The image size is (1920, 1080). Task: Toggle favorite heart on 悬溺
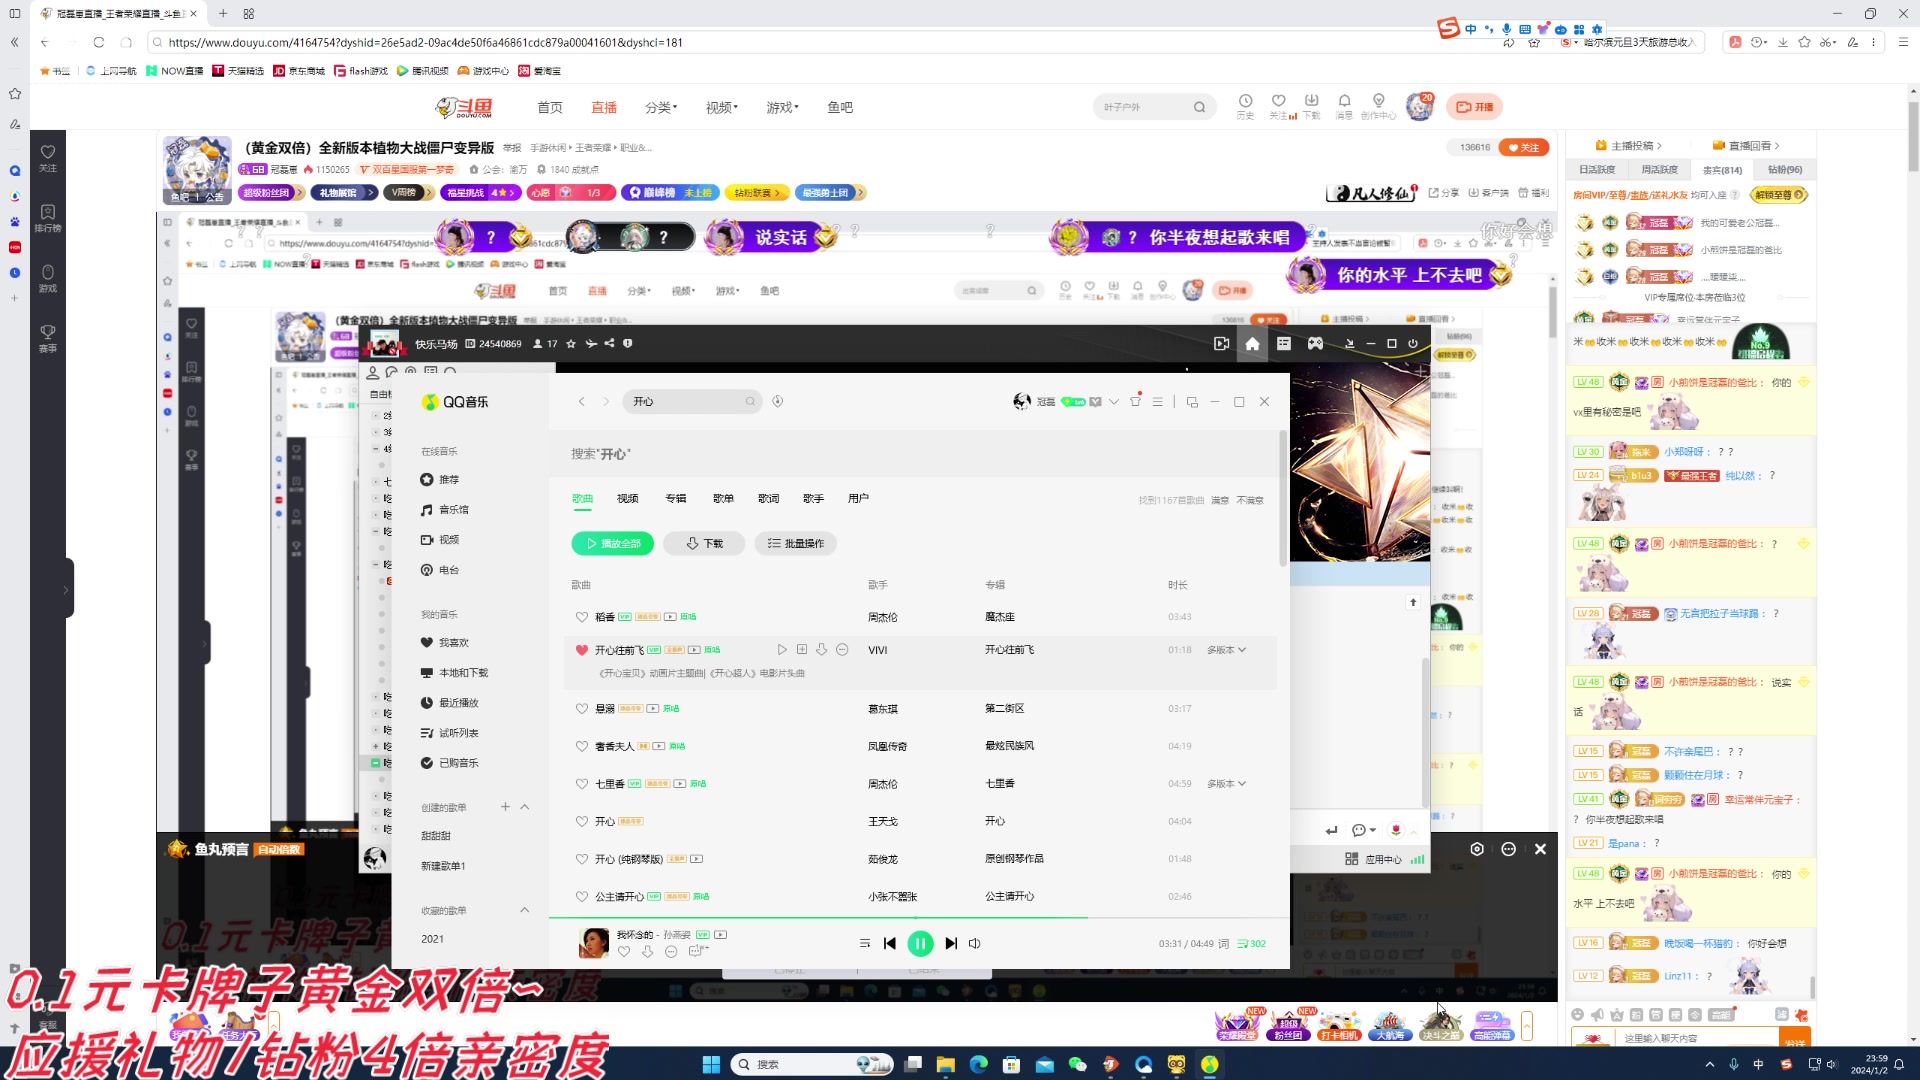tap(581, 708)
